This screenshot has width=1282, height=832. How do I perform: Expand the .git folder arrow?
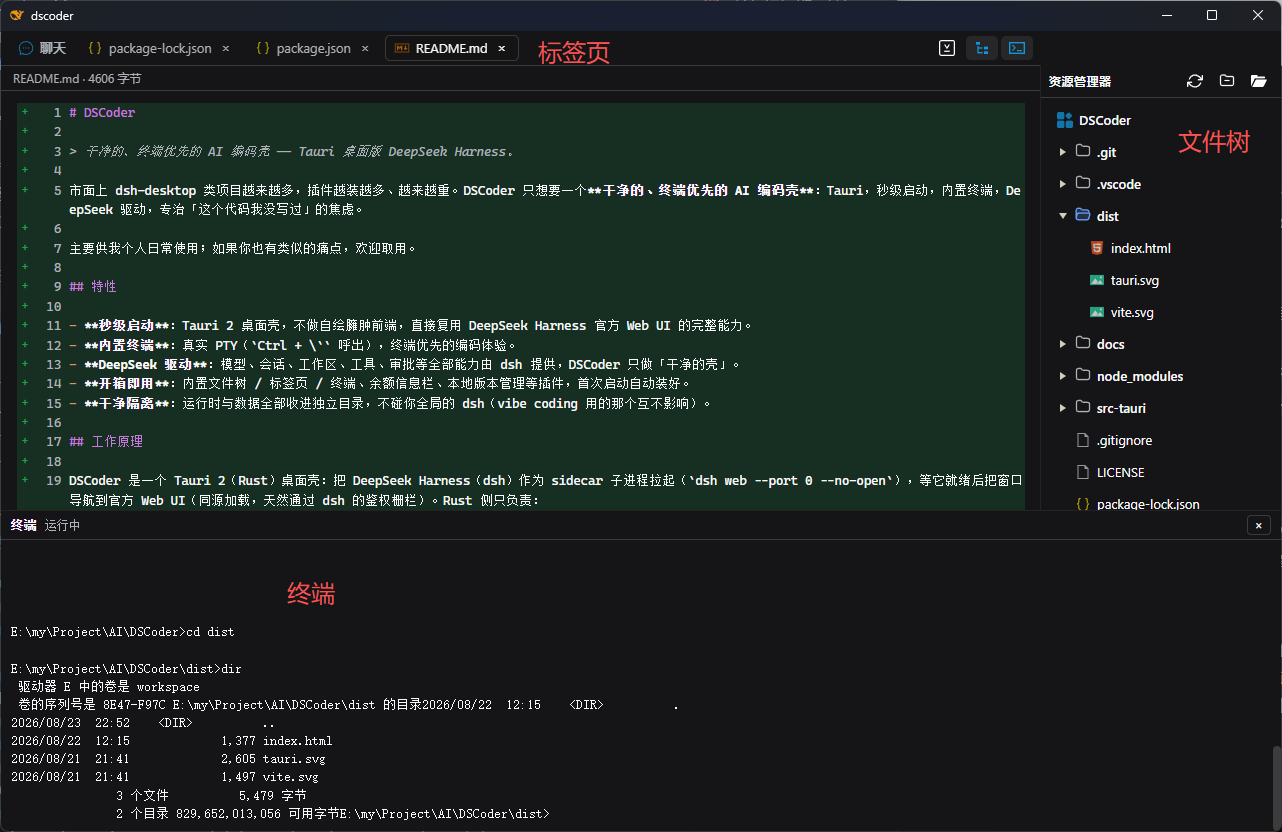tap(1063, 152)
